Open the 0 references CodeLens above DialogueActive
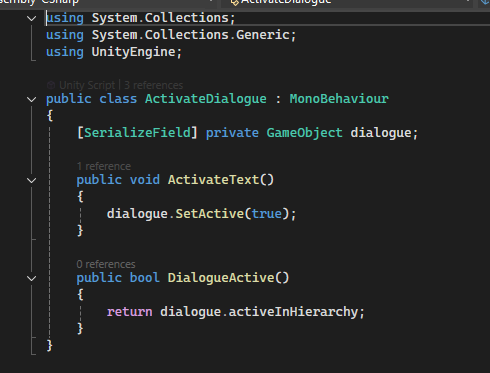Viewport: 490px width, 373px height. [106, 264]
